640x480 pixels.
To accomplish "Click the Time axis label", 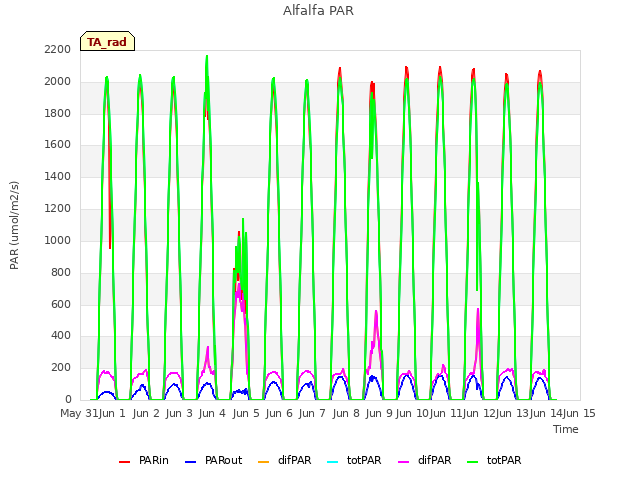I will (x=566, y=429).
